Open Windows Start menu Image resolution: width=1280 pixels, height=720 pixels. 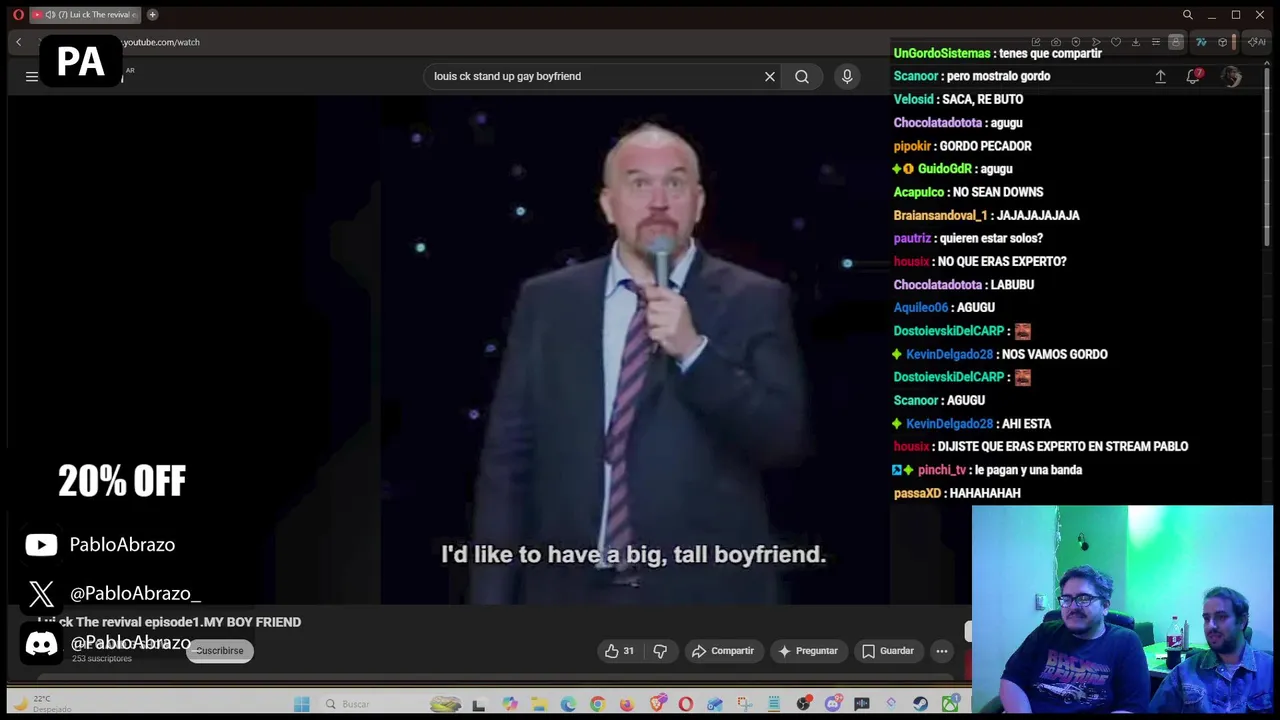[302, 704]
